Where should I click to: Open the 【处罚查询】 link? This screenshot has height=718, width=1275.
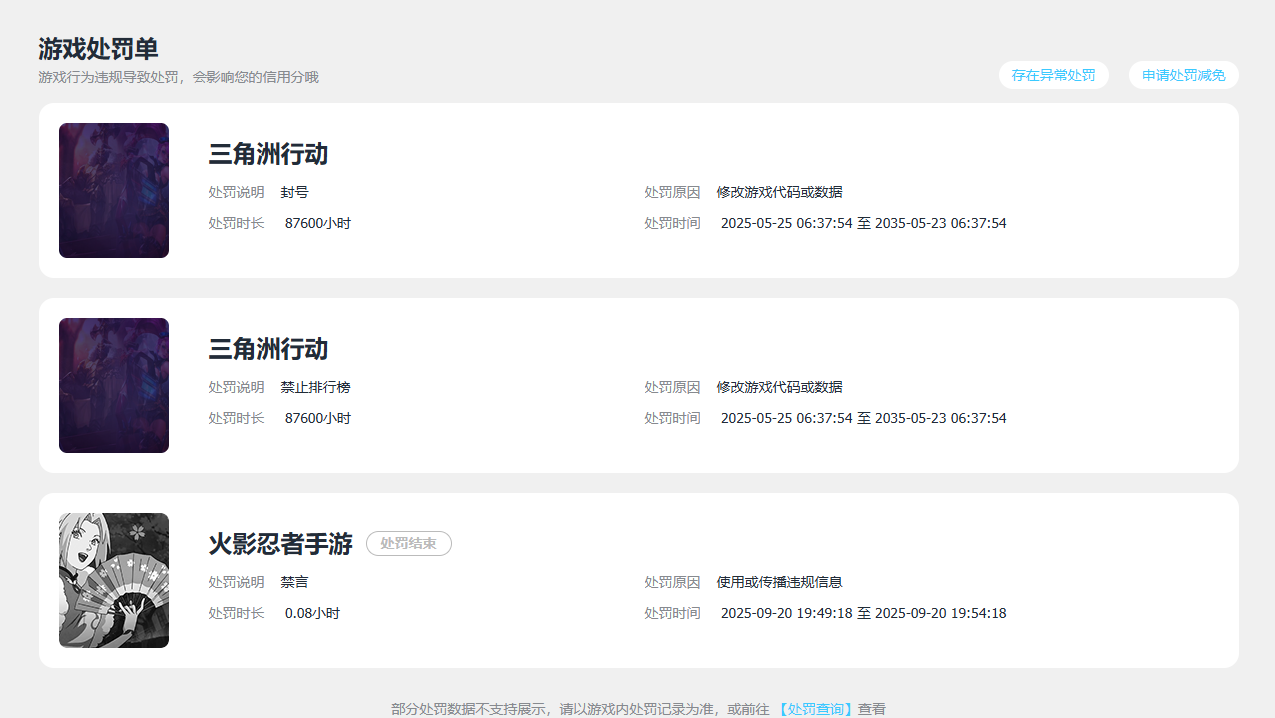(815, 708)
